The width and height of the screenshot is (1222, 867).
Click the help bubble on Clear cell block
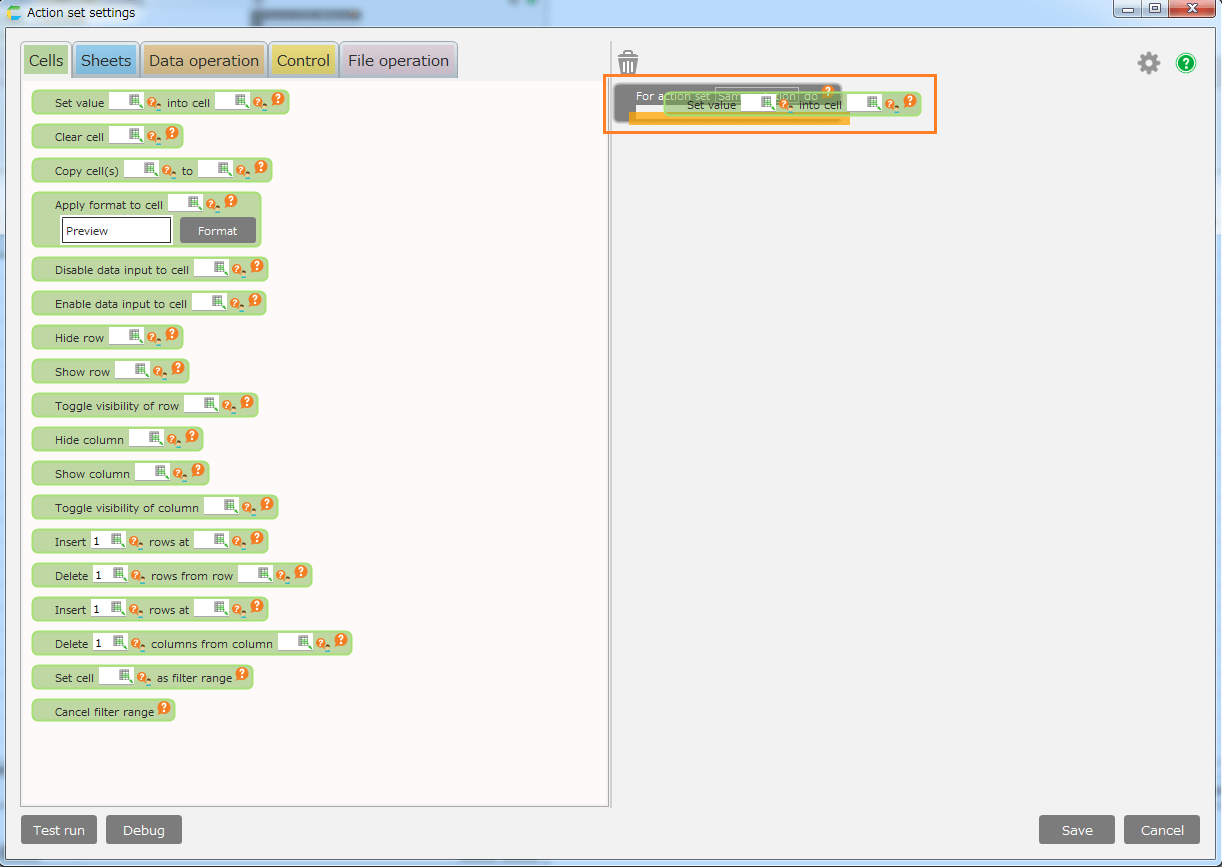coord(172,132)
